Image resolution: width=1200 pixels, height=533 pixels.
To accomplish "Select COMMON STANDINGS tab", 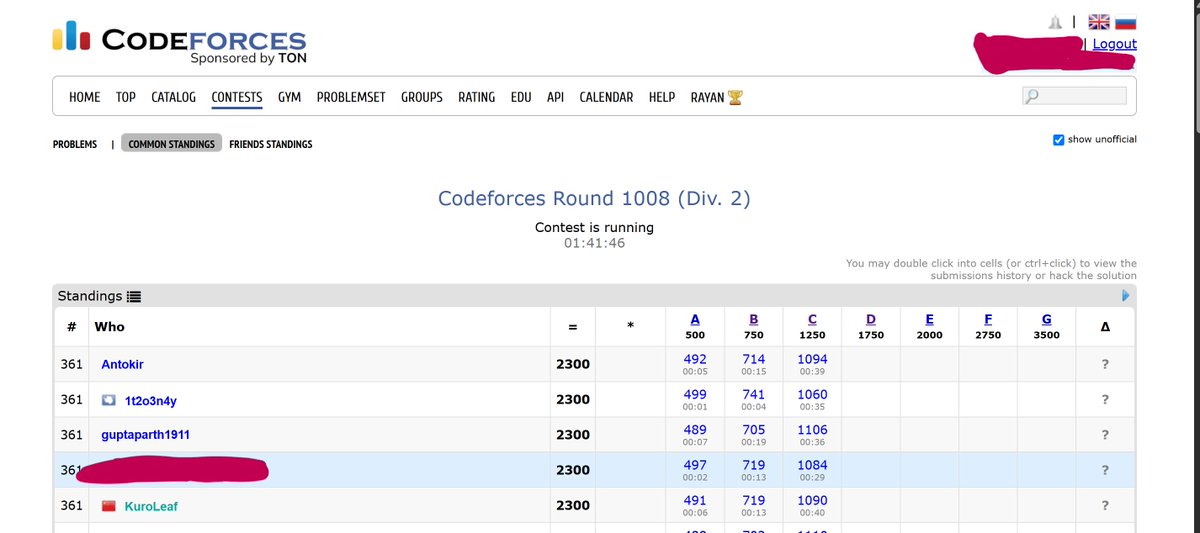I will pos(171,144).
